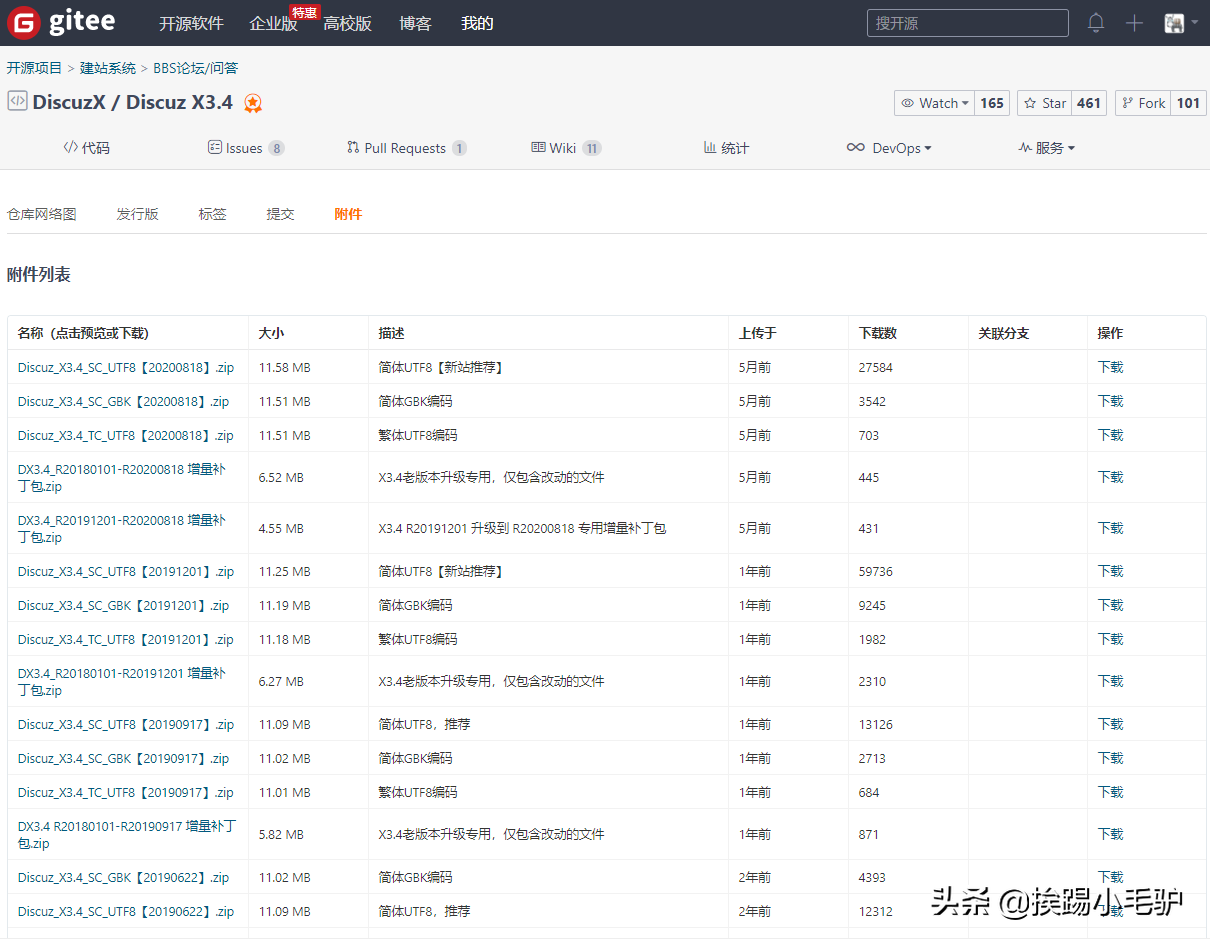The width and height of the screenshot is (1210, 944).
Task: Click 下载 for the 4.55 MB patch
Action: (1110, 528)
